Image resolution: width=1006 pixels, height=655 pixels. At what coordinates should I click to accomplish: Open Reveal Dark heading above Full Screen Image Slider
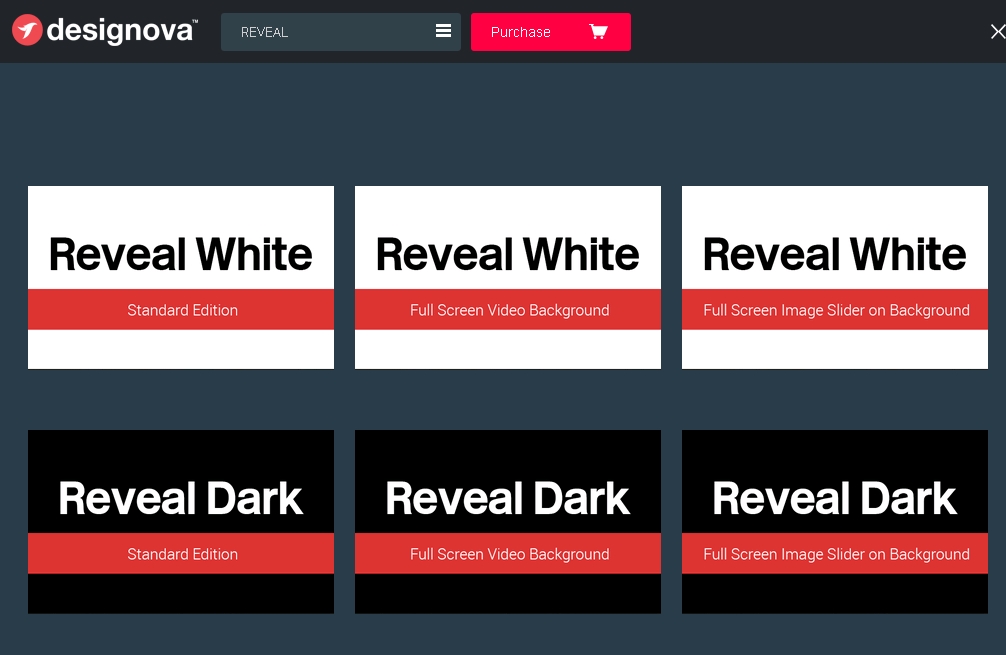point(835,498)
